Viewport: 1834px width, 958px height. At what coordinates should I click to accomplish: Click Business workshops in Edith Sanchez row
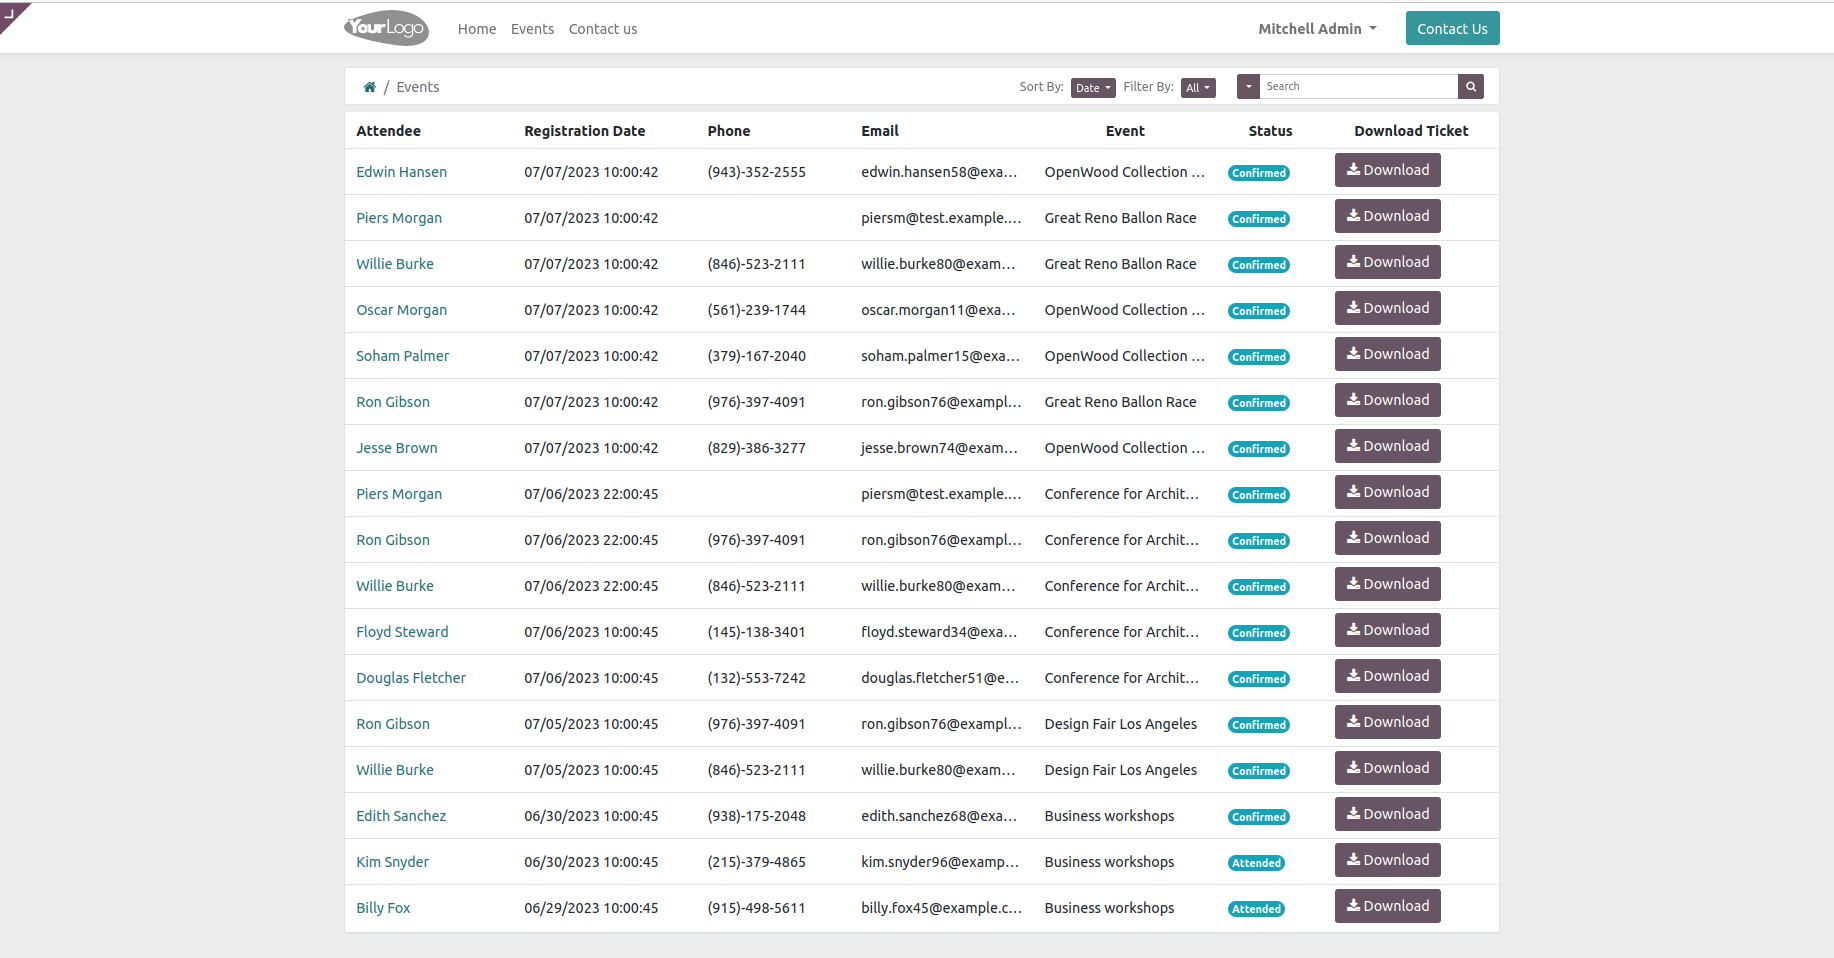tap(1109, 816)
